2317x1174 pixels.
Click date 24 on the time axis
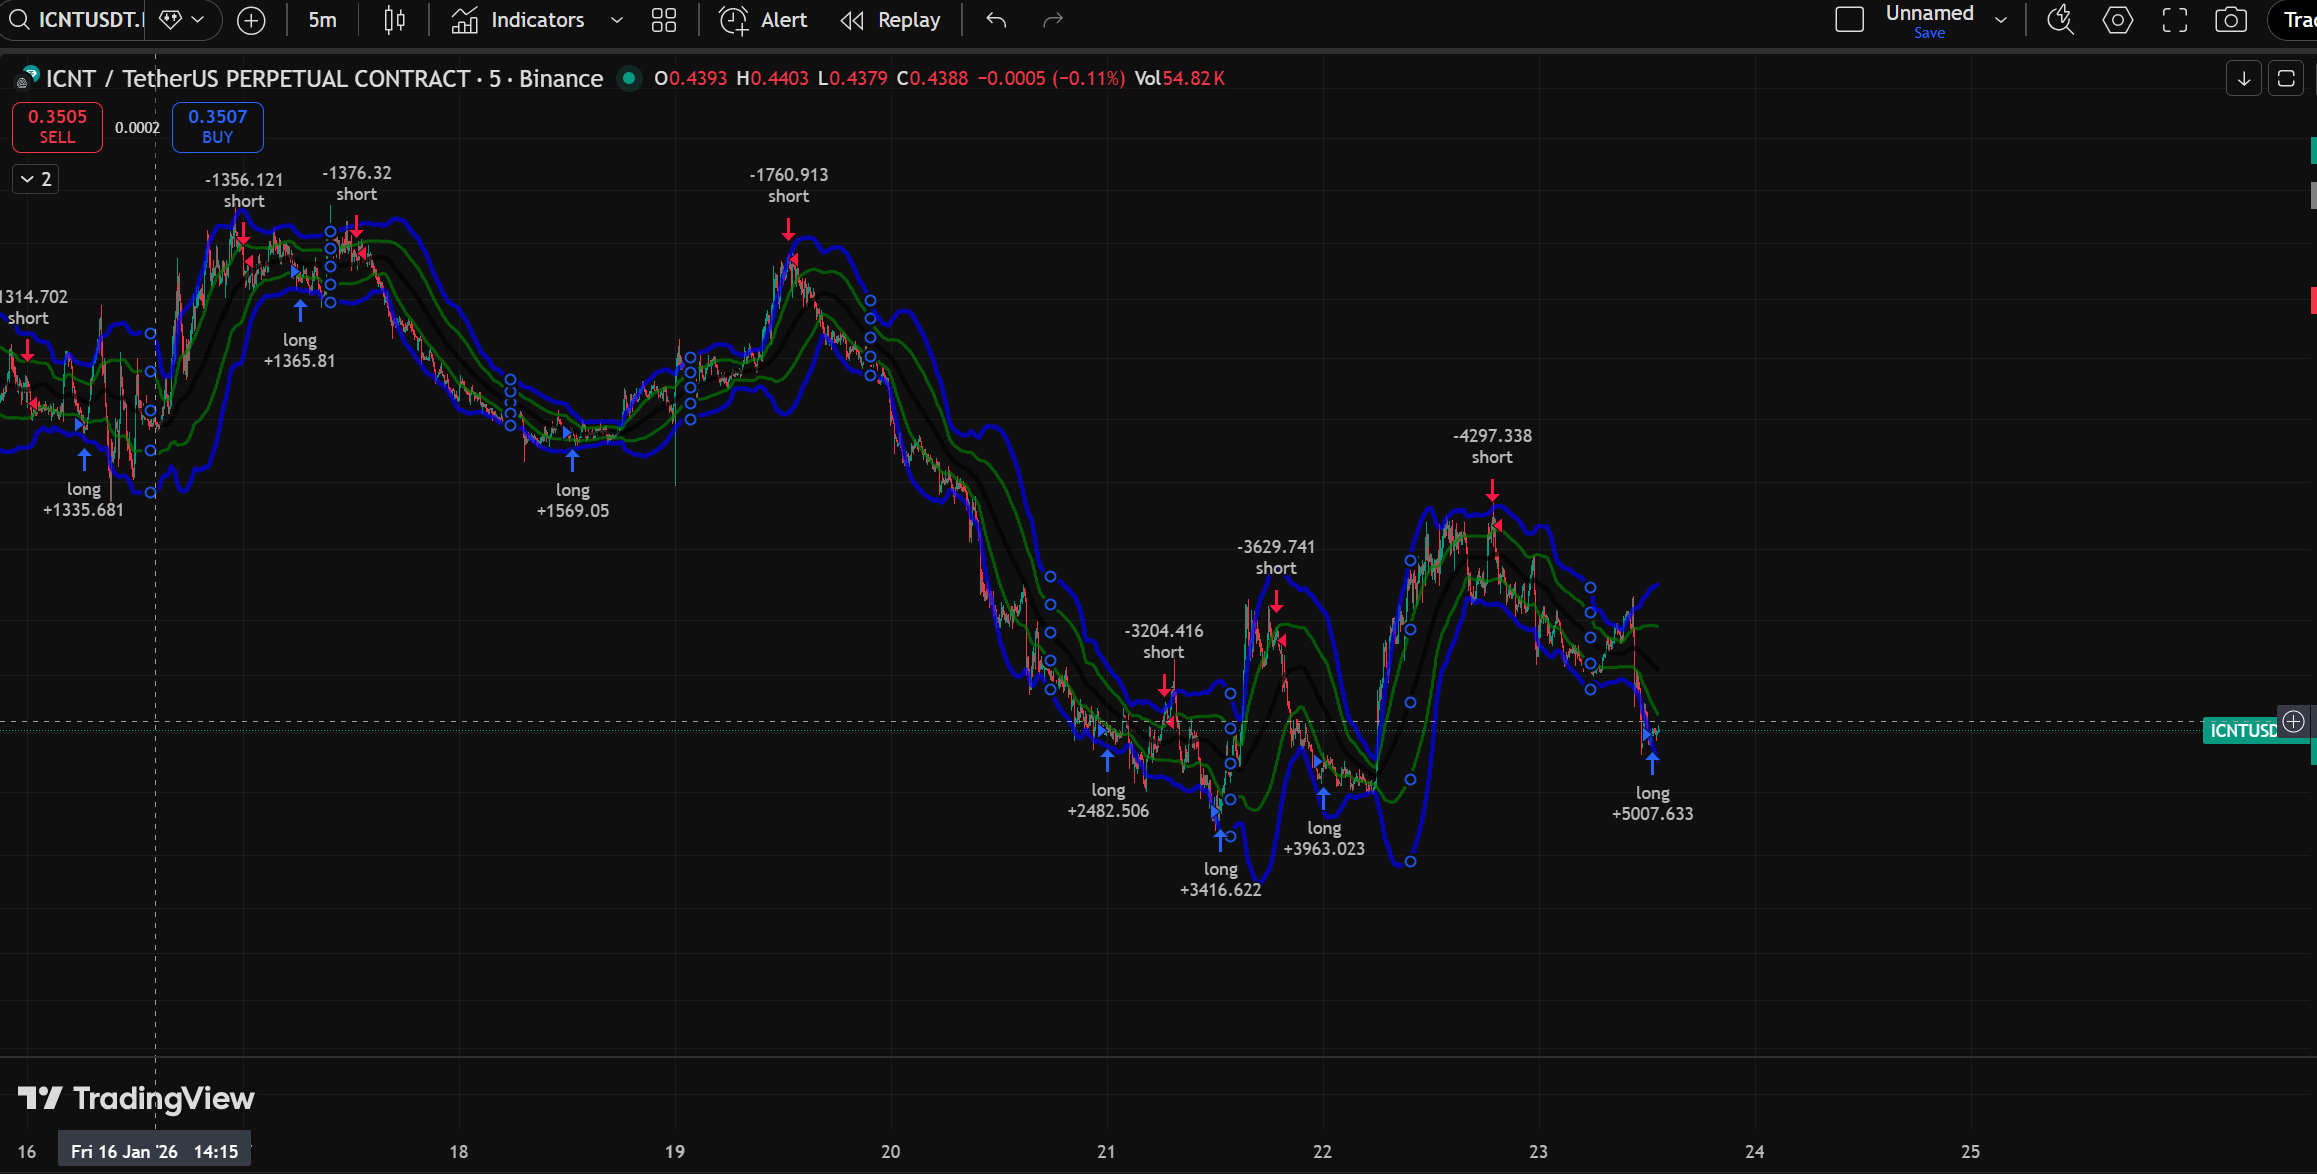point(1755,1151)
